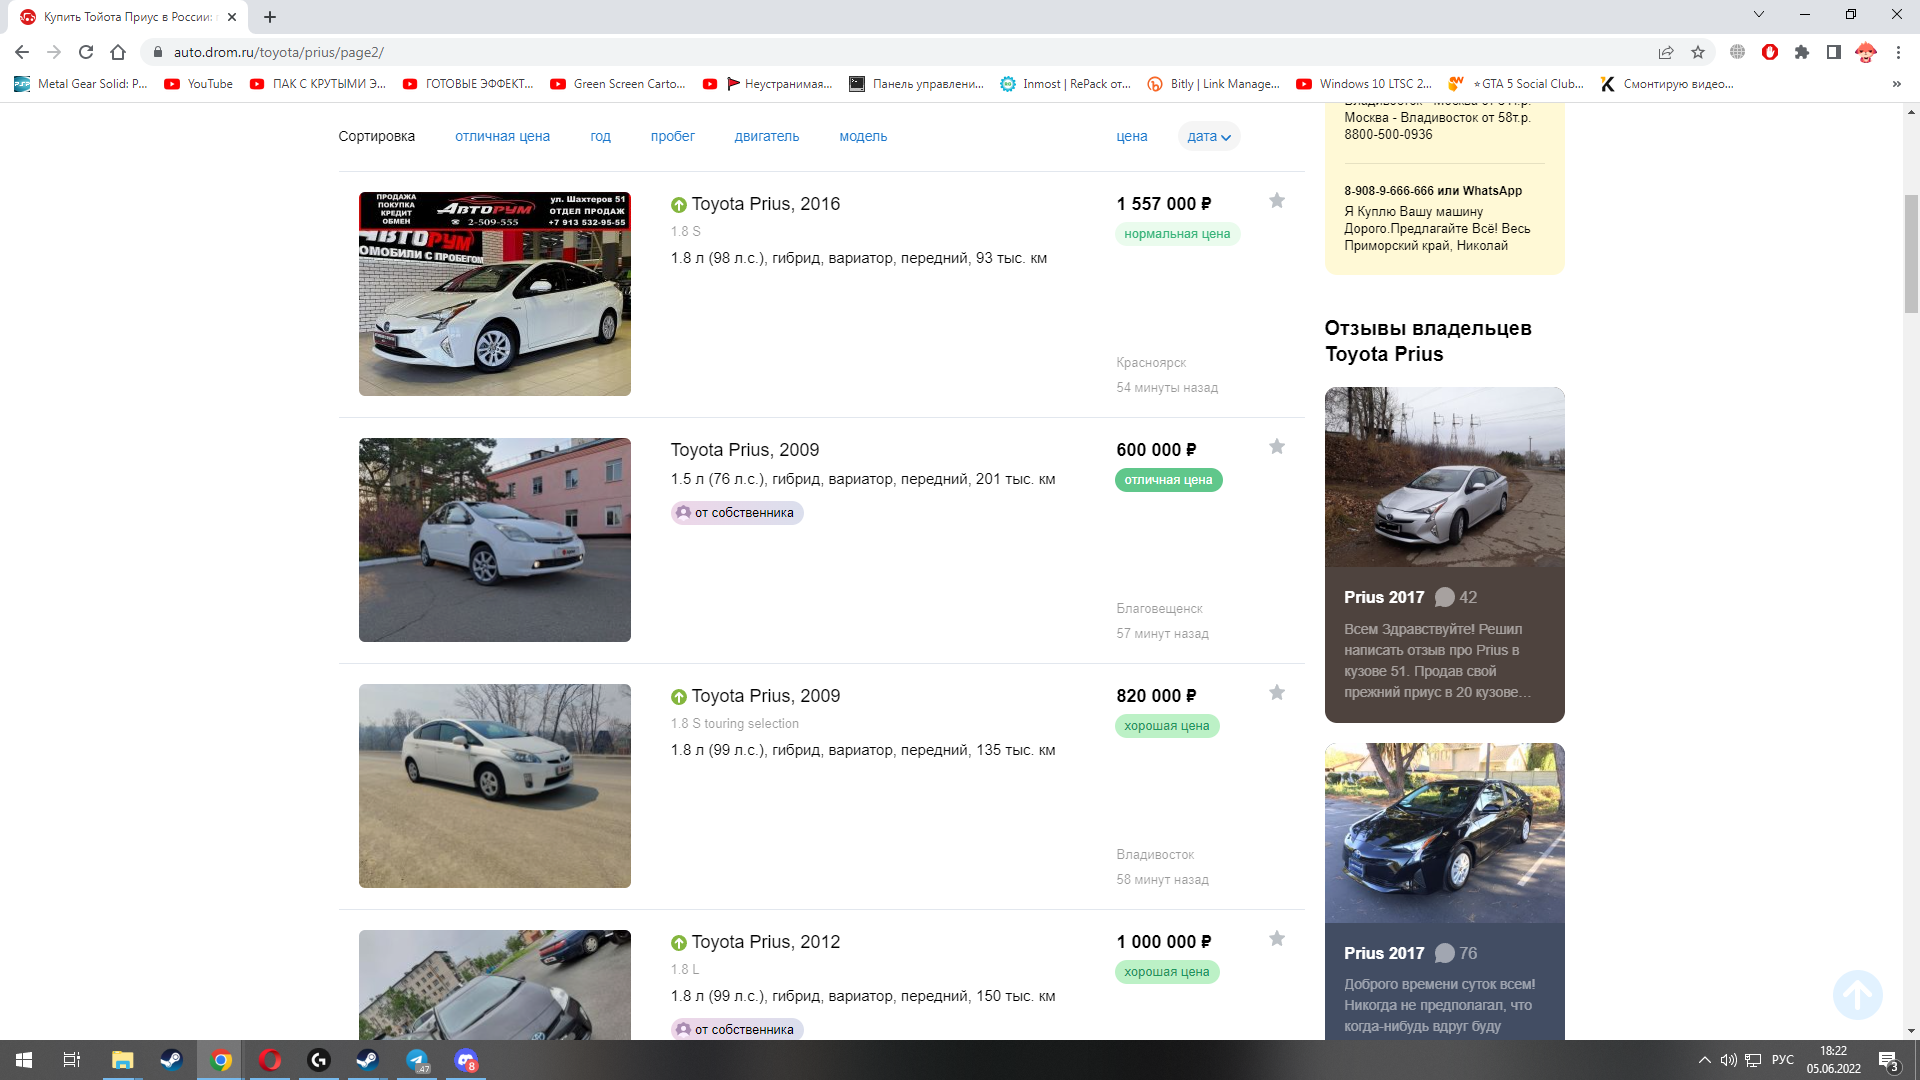Click the scroll-to-top arrow button
Screen dimensions: 1920x1080
pos(1858,995)
